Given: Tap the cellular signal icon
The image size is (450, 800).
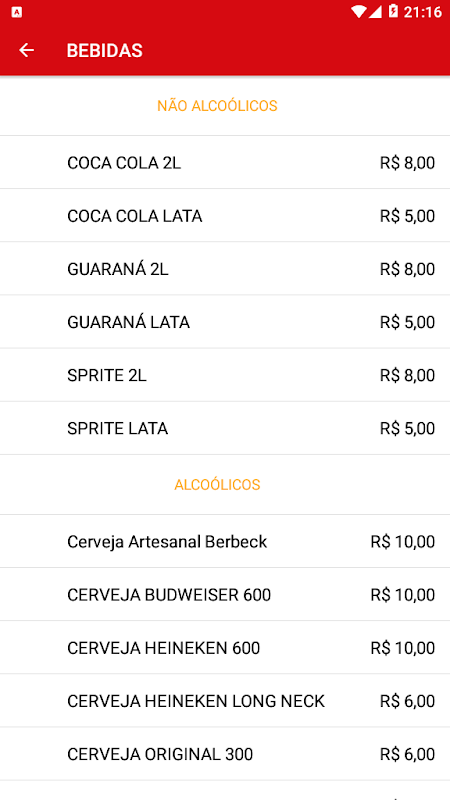Looking at the screenshot, I should point(376,11).
